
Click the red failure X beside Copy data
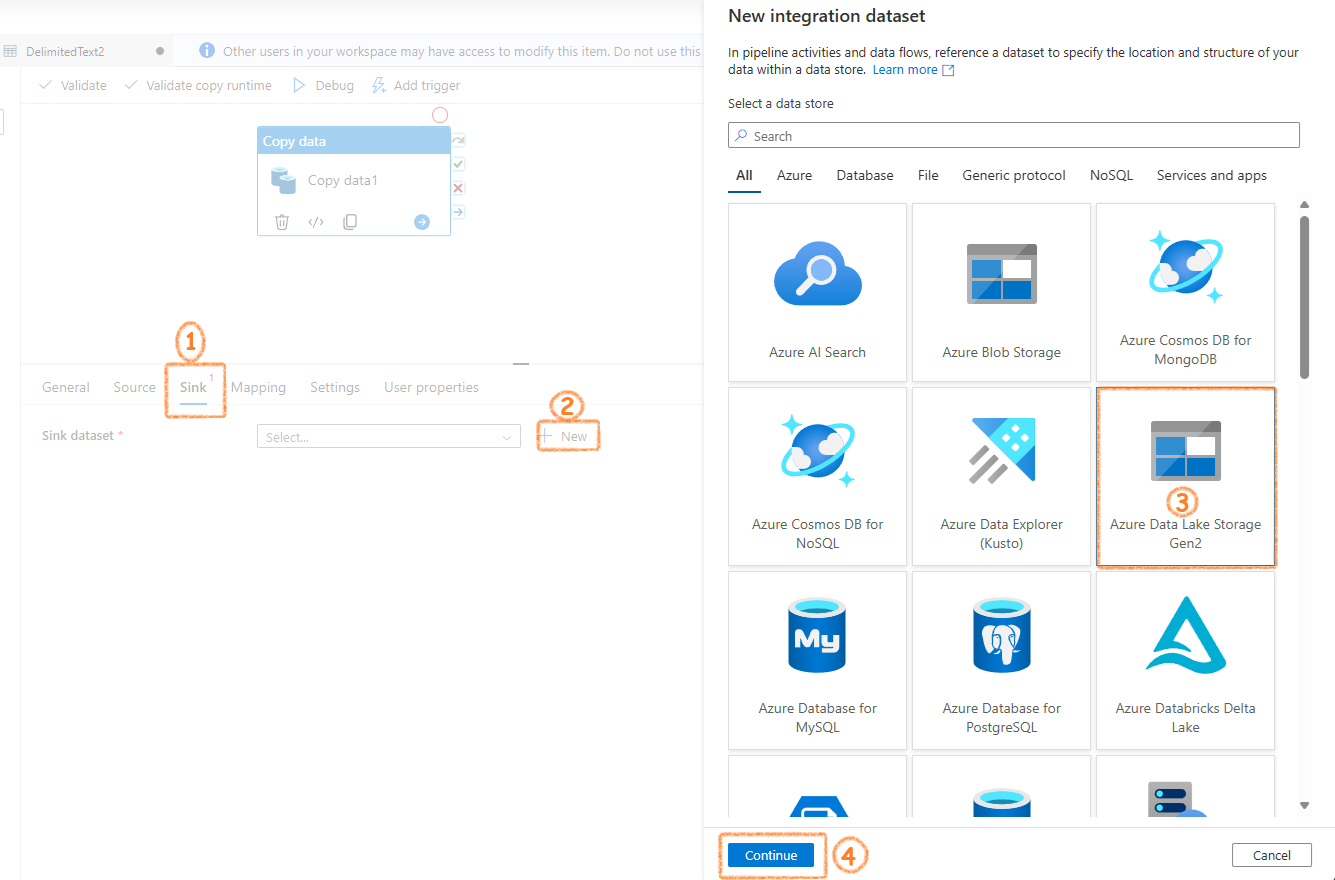click(458, 188)
